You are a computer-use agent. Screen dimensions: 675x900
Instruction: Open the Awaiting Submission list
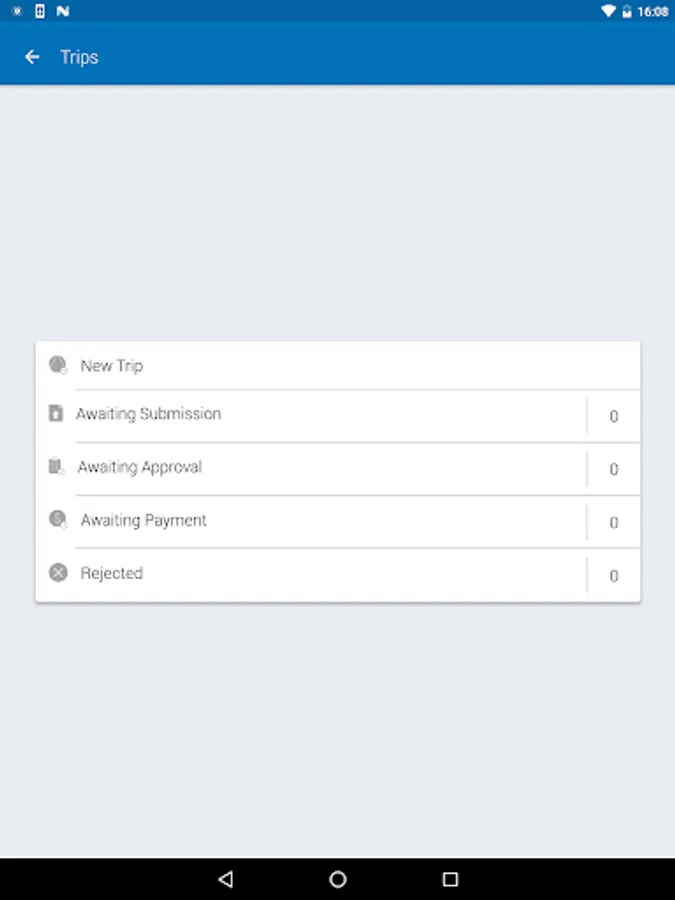(x=149, y=414)
